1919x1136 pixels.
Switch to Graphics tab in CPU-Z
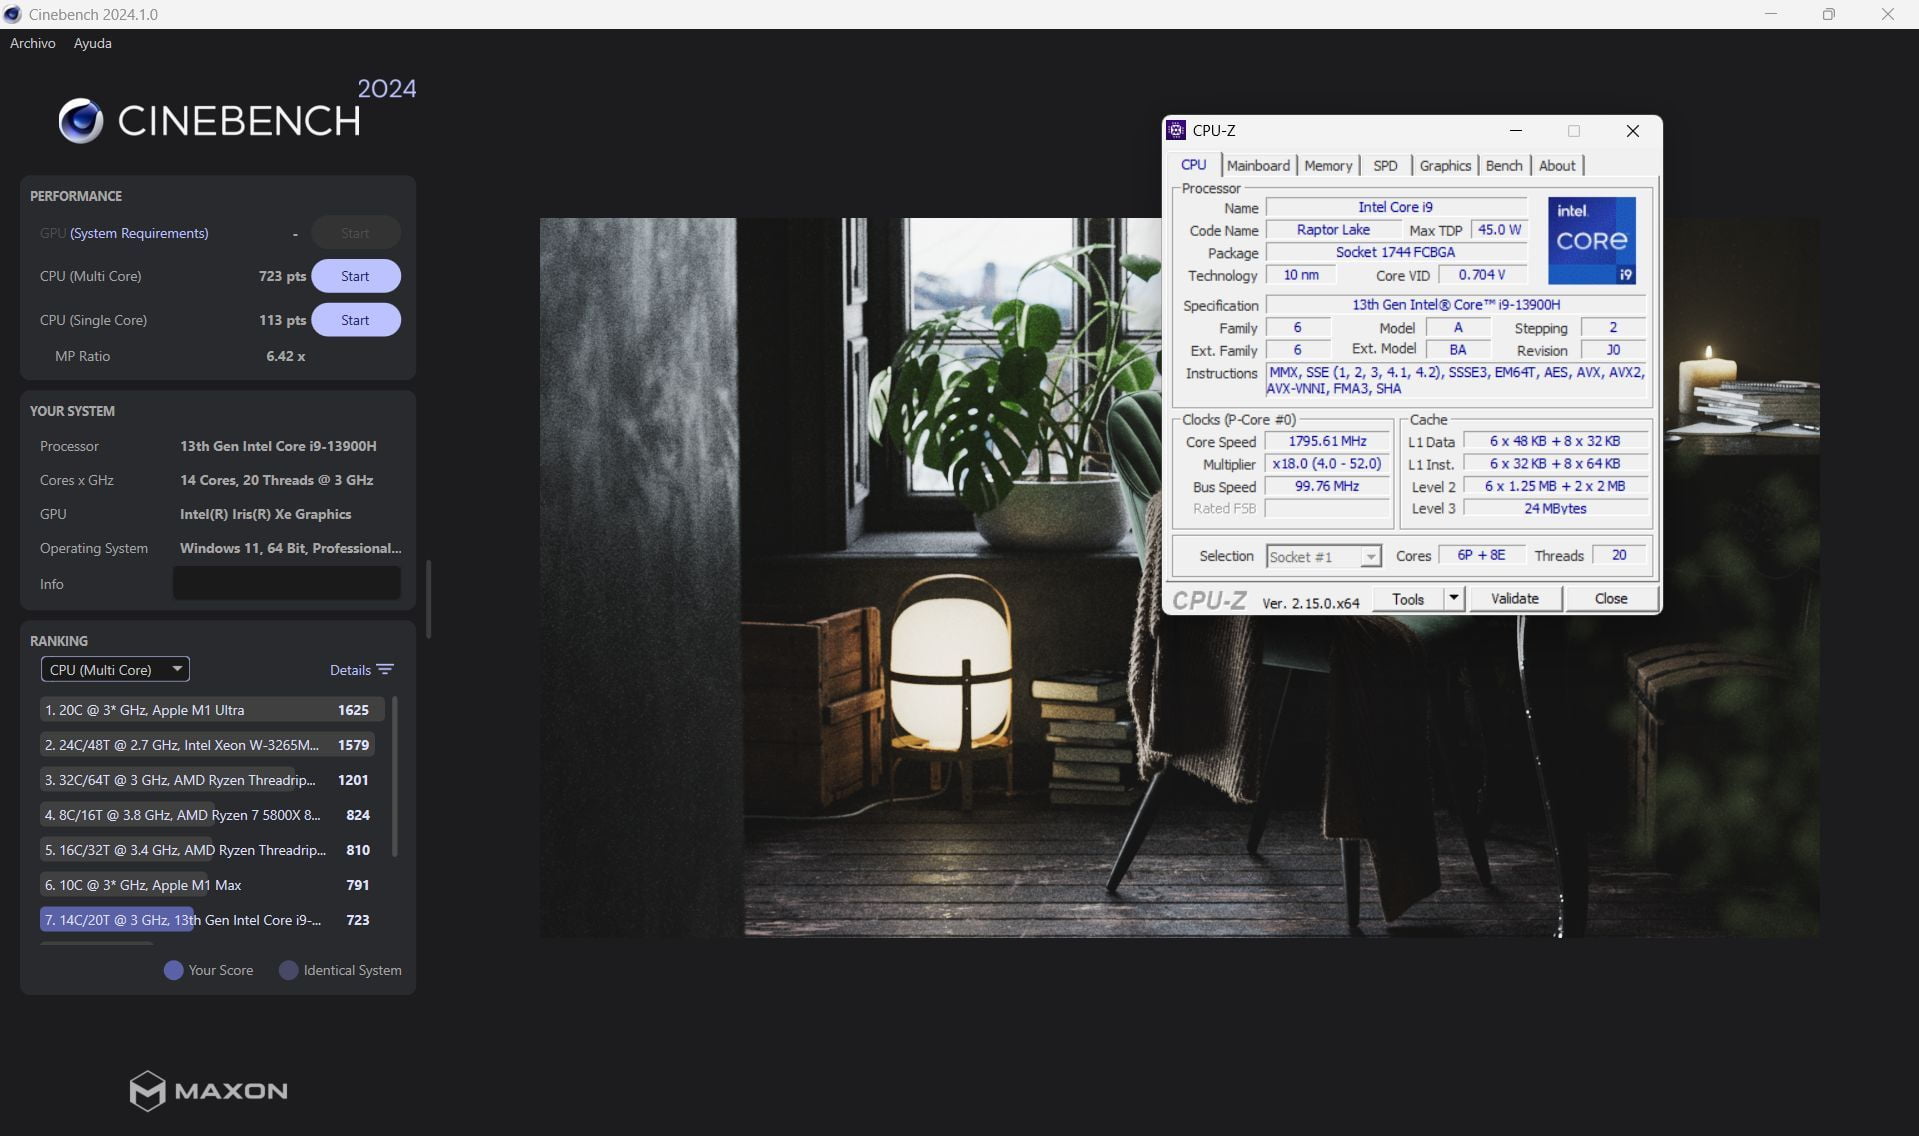pos(1445,166)
